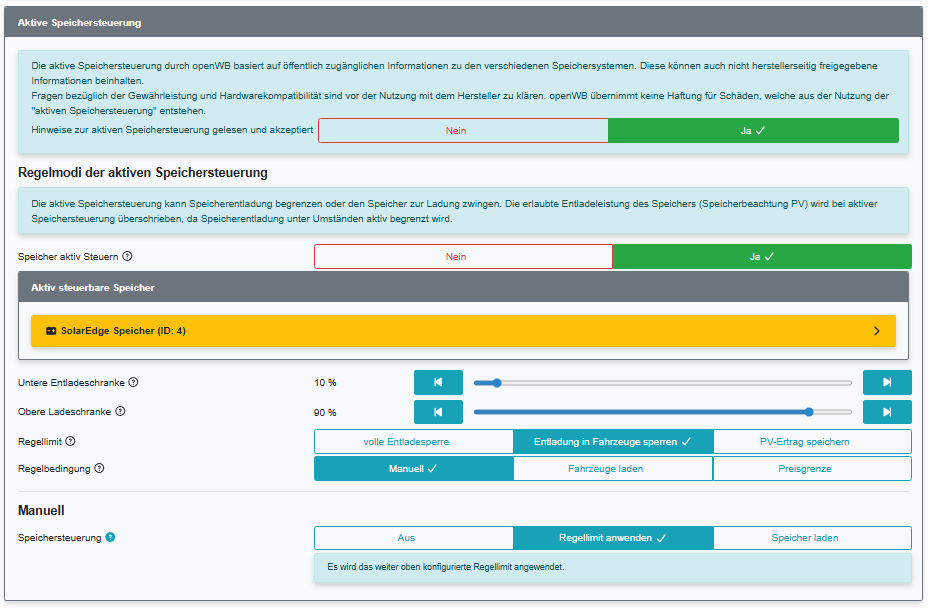This screenshot has width=930, height=609.
Task: Click blue help icon next to Speichersteuerung
Action: 110,537
